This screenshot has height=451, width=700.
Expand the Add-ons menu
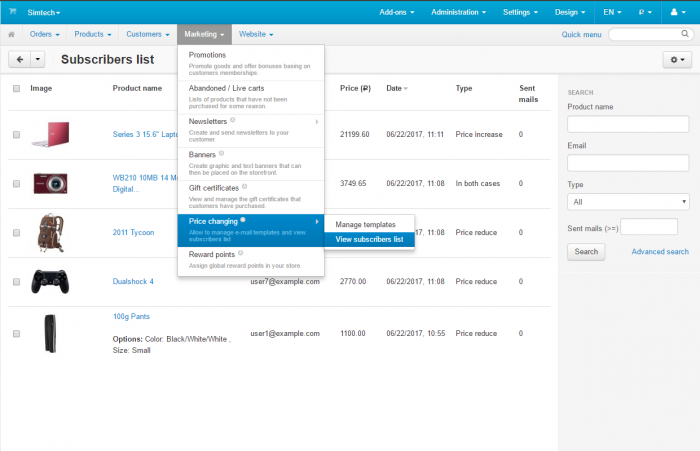click(397, 12)
